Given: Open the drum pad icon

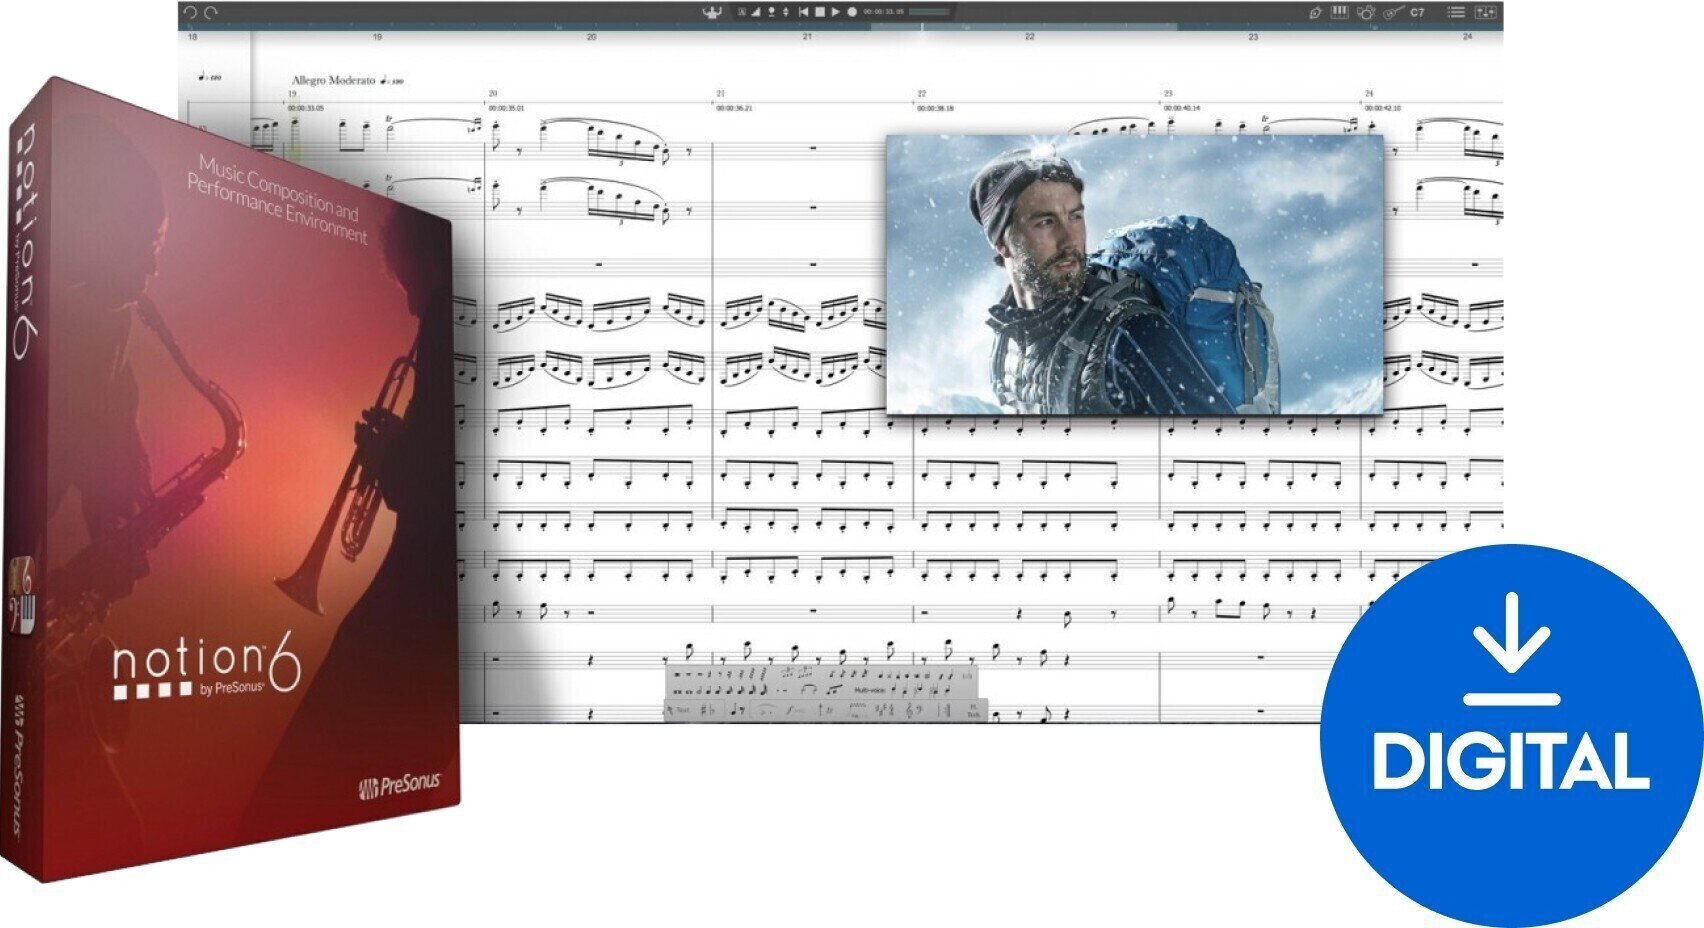Looking at the screenshot, I should click(x=1365, y=12).
